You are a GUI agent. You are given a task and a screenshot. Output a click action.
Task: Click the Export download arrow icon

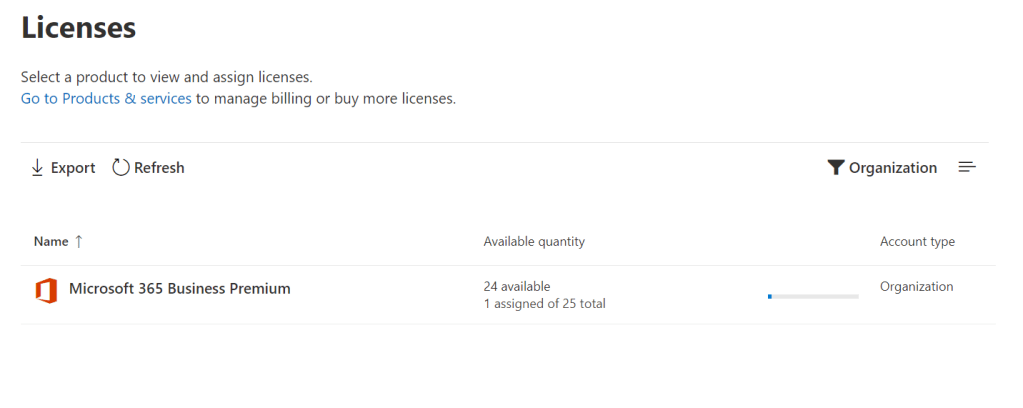pos(37,168)
